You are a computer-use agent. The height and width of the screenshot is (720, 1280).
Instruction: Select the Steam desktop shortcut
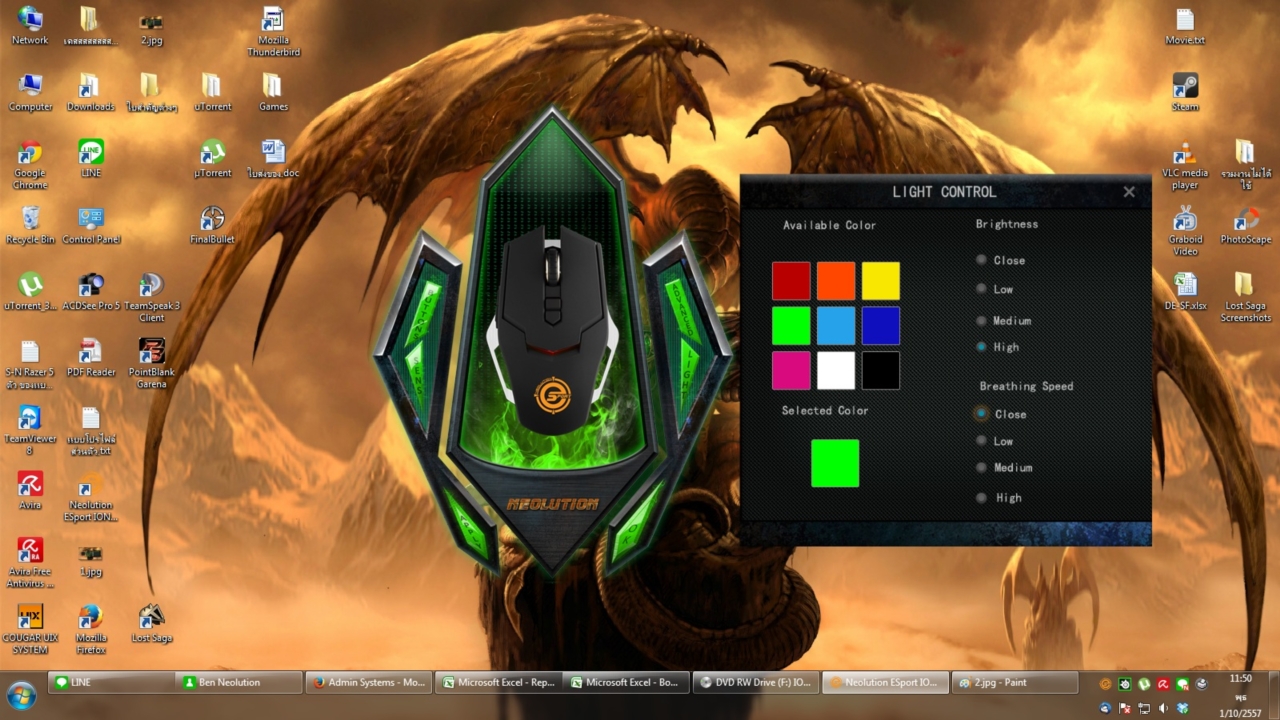[1185, 92]
